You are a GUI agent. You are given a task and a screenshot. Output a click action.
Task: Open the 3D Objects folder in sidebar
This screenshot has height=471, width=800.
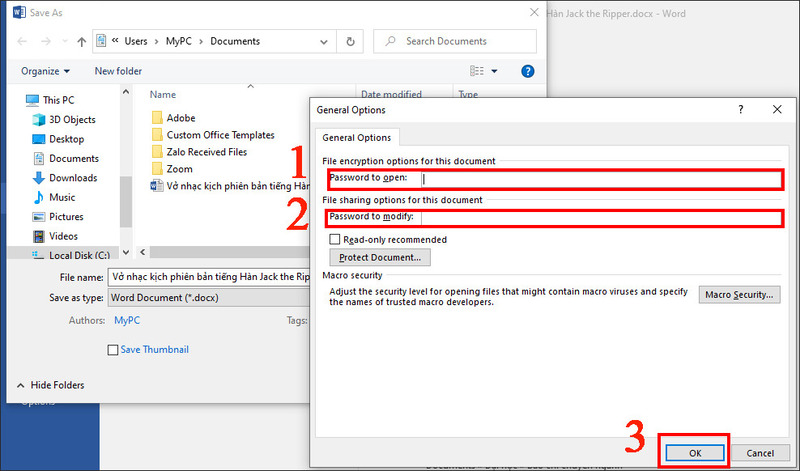pos(73,120)
